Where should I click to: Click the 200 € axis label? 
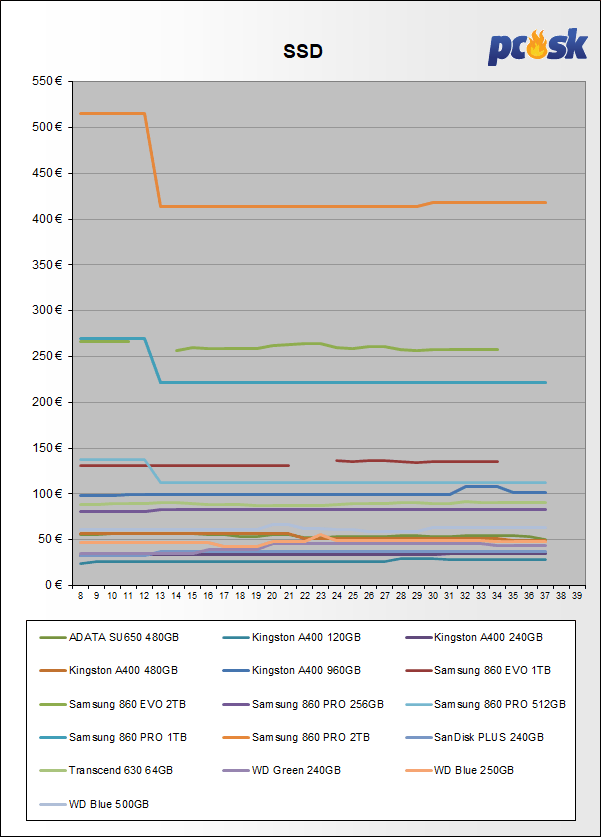point(47,402)
